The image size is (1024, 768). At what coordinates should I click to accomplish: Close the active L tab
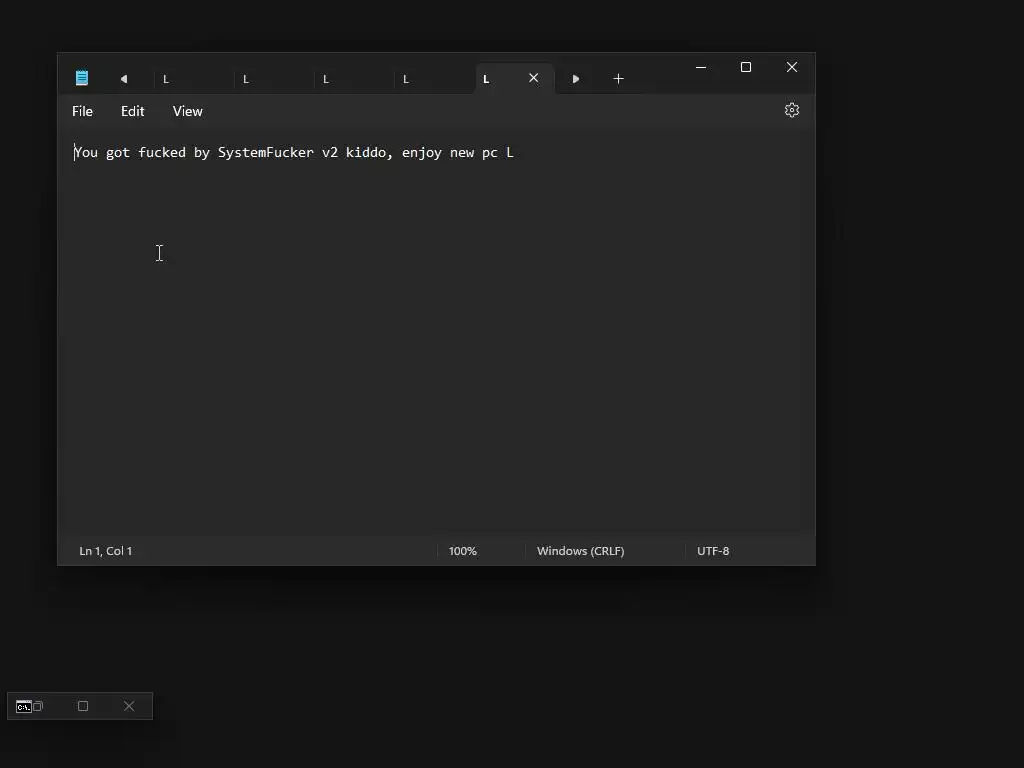(534, 78)
